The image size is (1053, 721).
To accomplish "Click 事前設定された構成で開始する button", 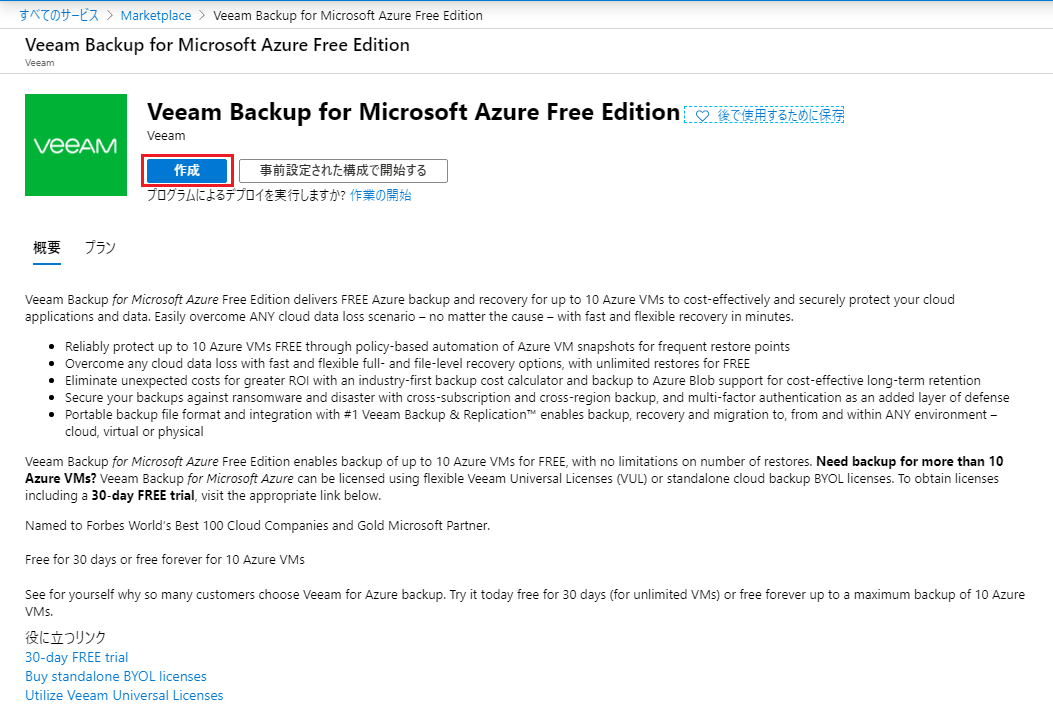I will [x=343, y=171].
